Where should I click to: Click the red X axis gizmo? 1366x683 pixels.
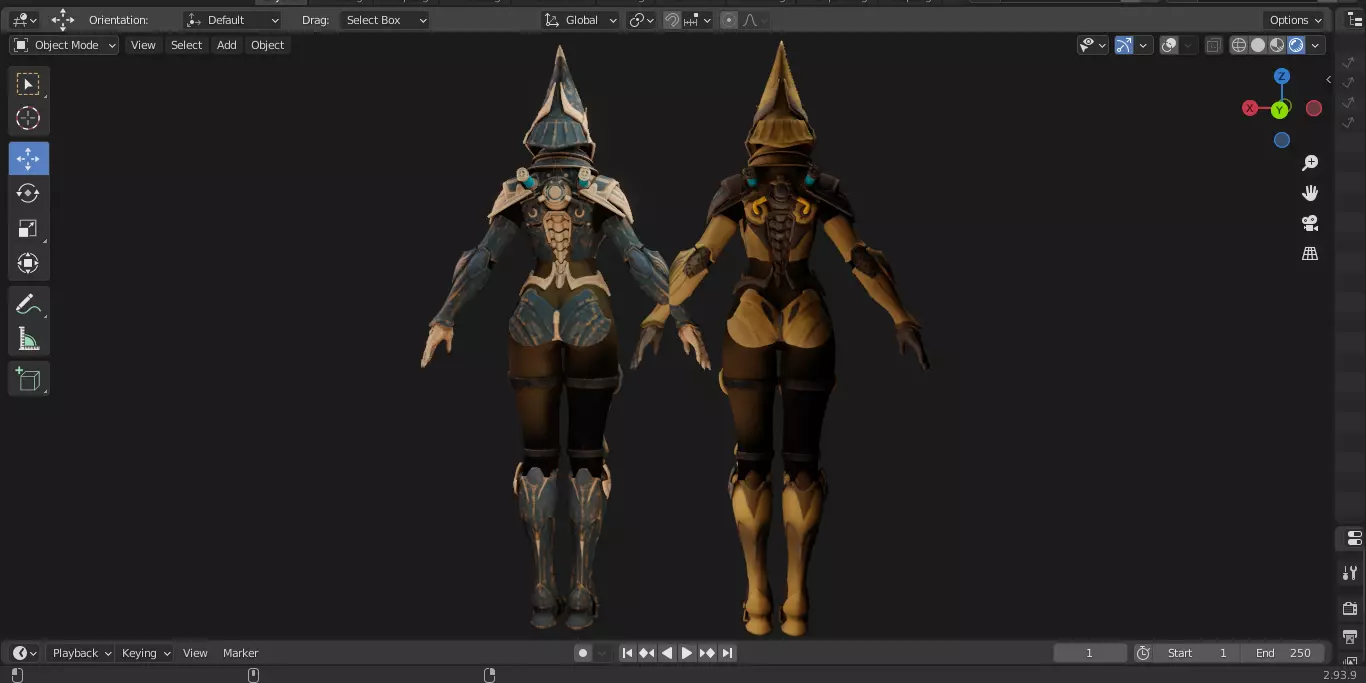tap(1250, 108)
